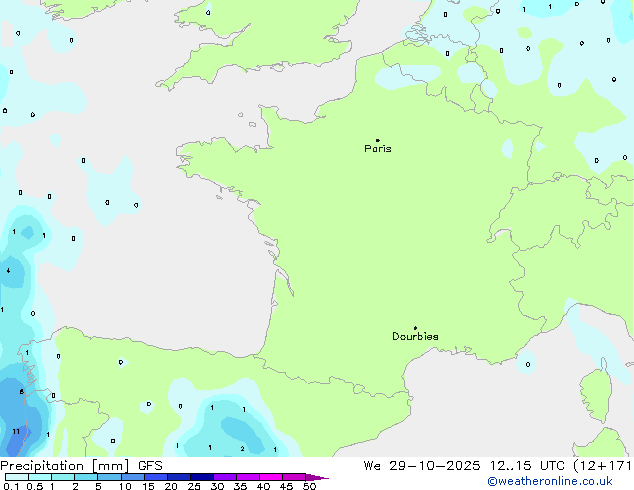Click the legend scale label '35'

pos(240,486)
